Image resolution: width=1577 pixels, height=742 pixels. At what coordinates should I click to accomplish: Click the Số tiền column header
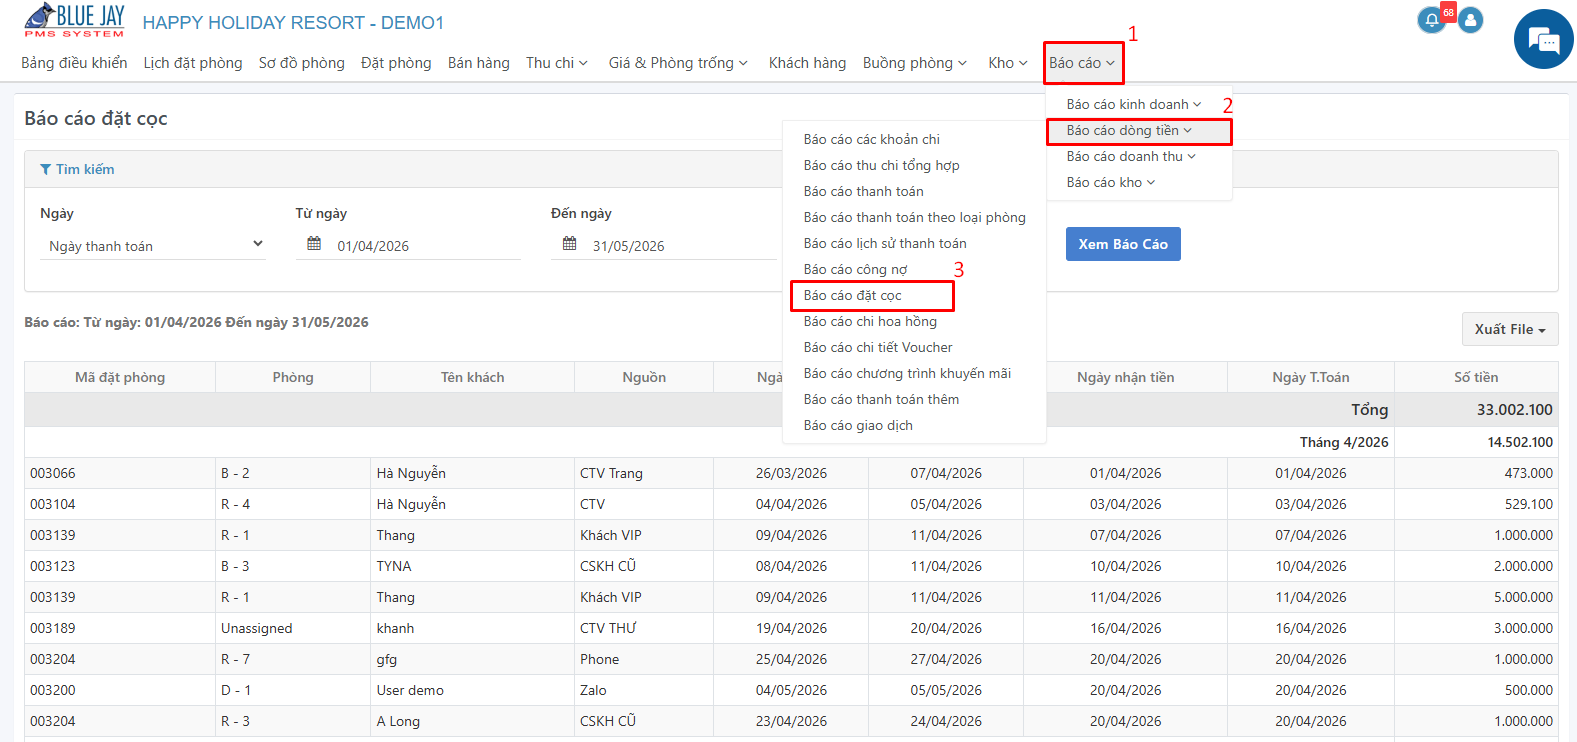pyautogui.click(x=1476, y=377)
